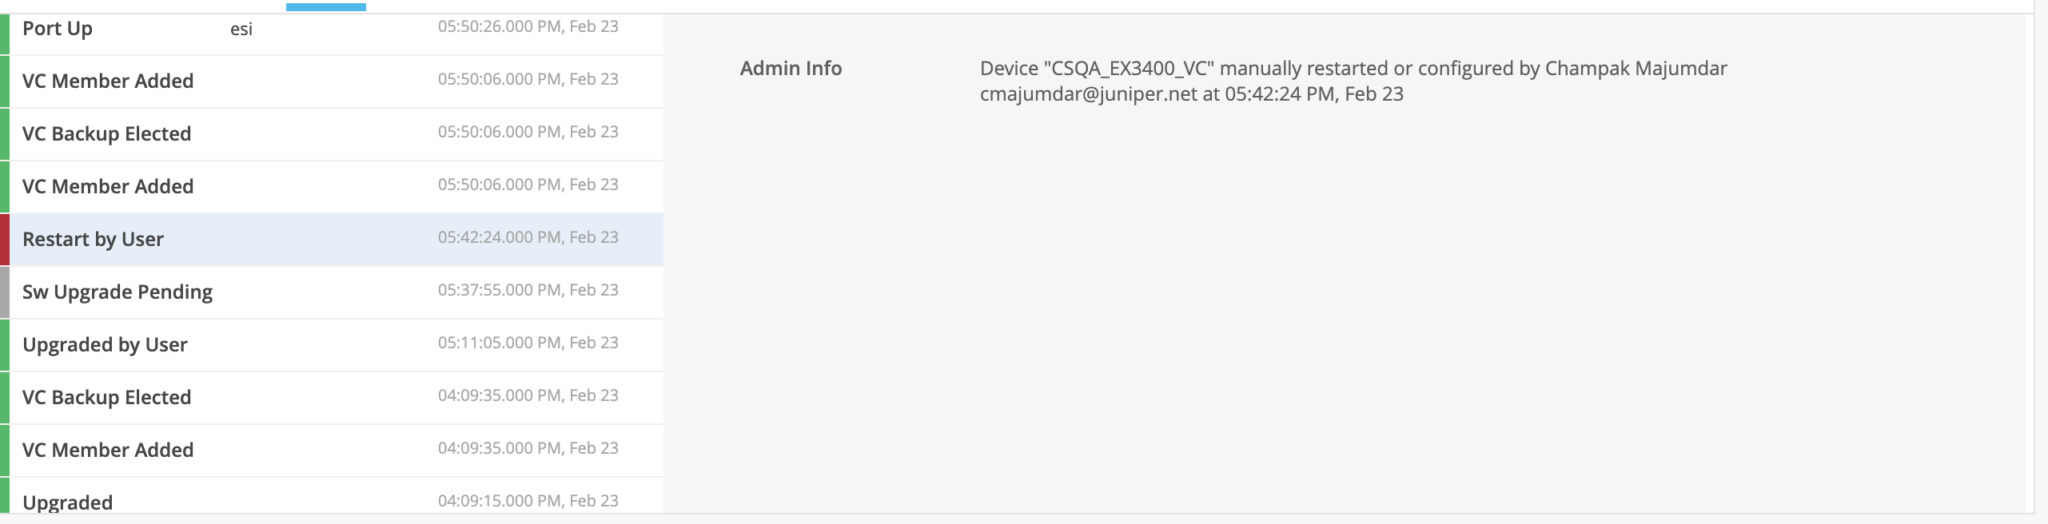This screenshot has width=2048, height=524.
Task: Open VC Member Added event at 04:09:35
Action: [x=332, y=450]
